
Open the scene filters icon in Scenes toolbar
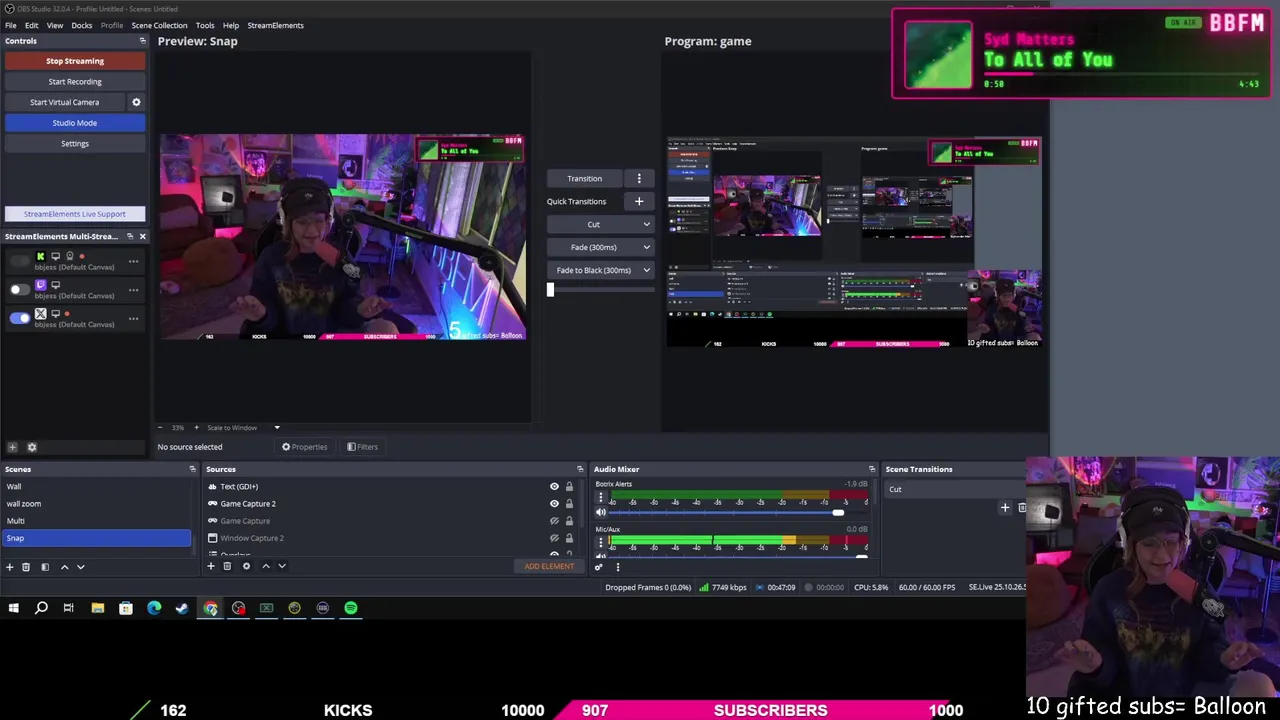[44, 567]
